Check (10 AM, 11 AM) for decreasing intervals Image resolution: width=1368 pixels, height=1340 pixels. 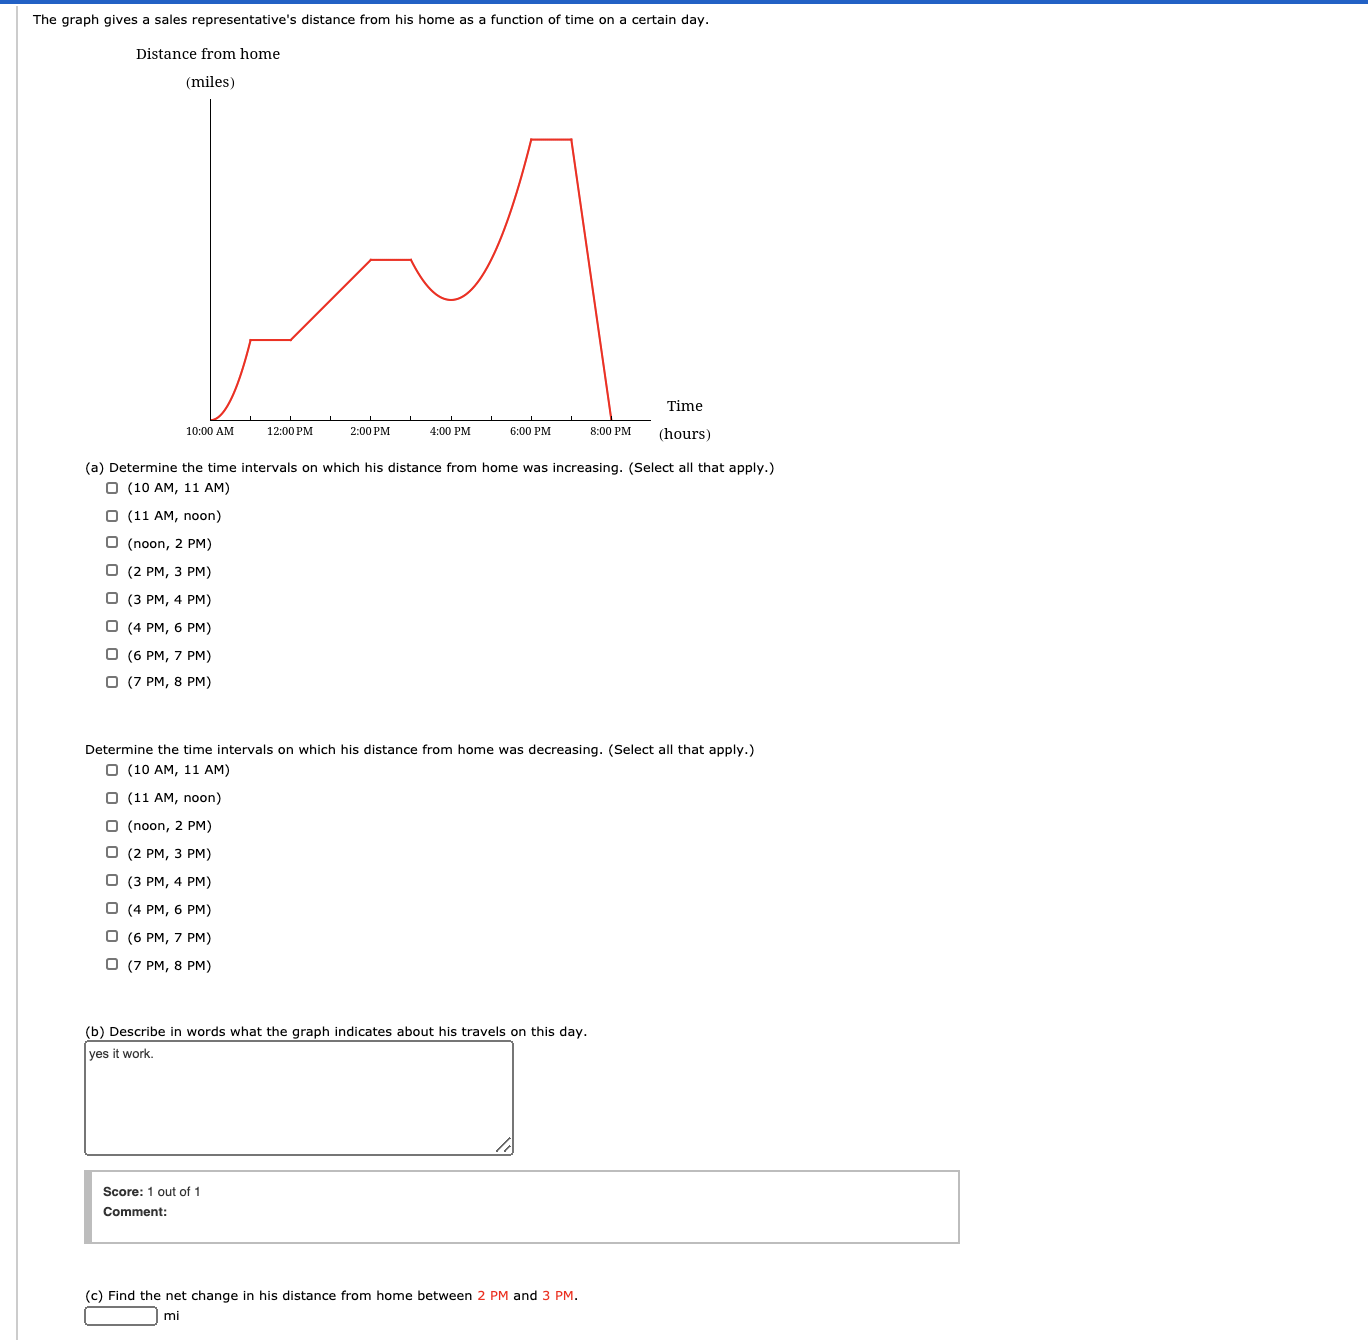pyautogui.click(x=110, y=769)
